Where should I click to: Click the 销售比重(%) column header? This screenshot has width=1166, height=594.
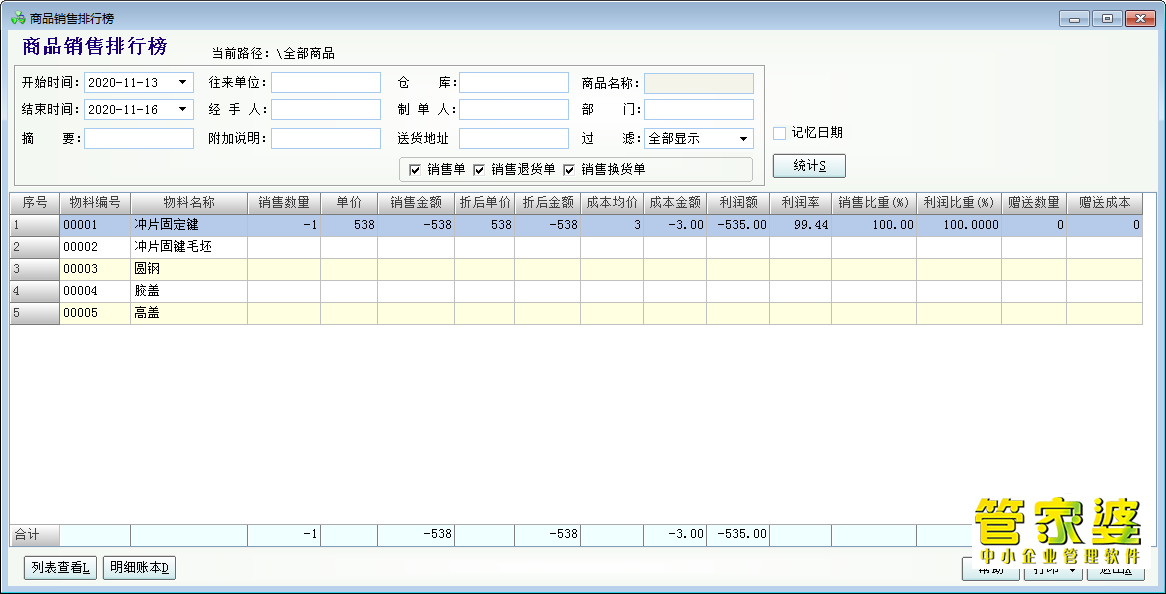[x=874, y=203]
